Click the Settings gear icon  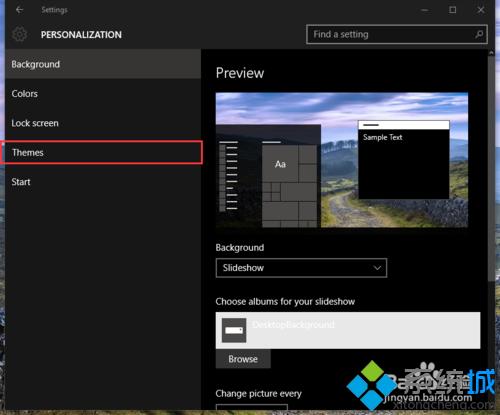[20, 34]
